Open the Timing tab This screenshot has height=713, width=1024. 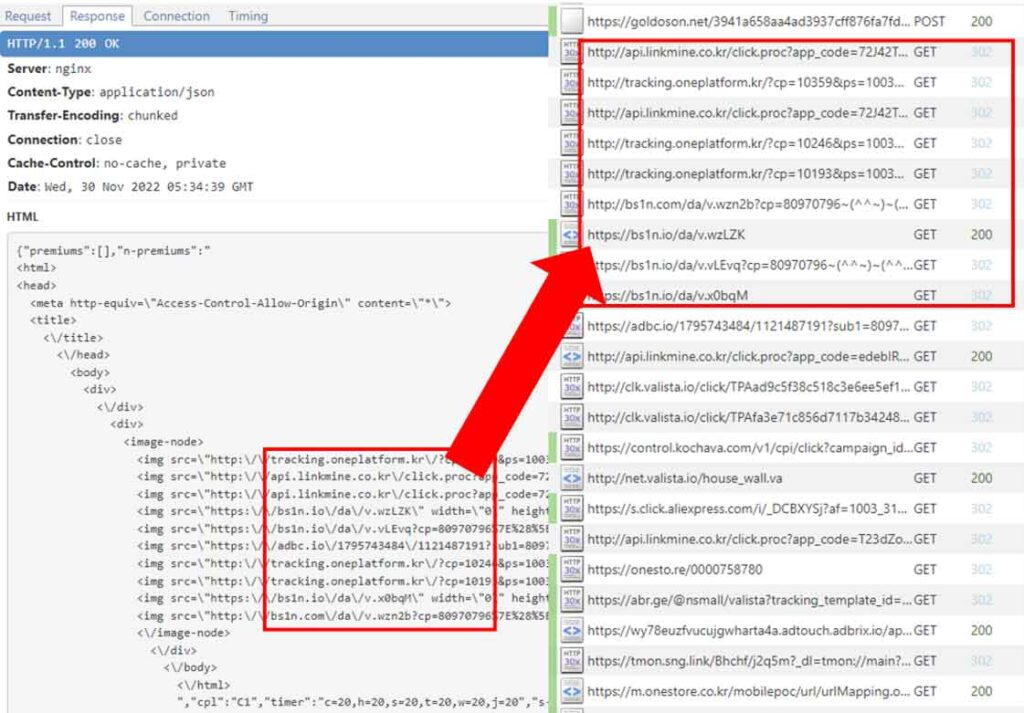[247, 15]
